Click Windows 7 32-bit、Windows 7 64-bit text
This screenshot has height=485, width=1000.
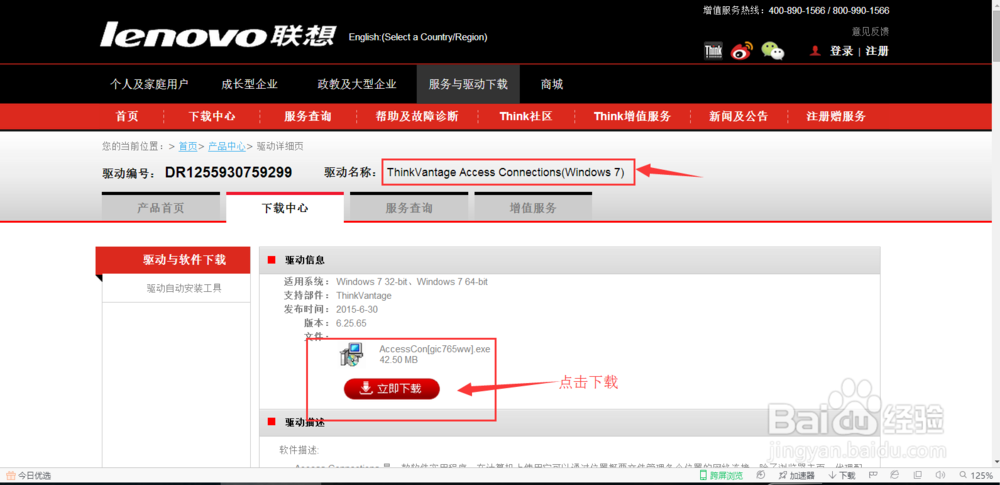pos(412,281)
